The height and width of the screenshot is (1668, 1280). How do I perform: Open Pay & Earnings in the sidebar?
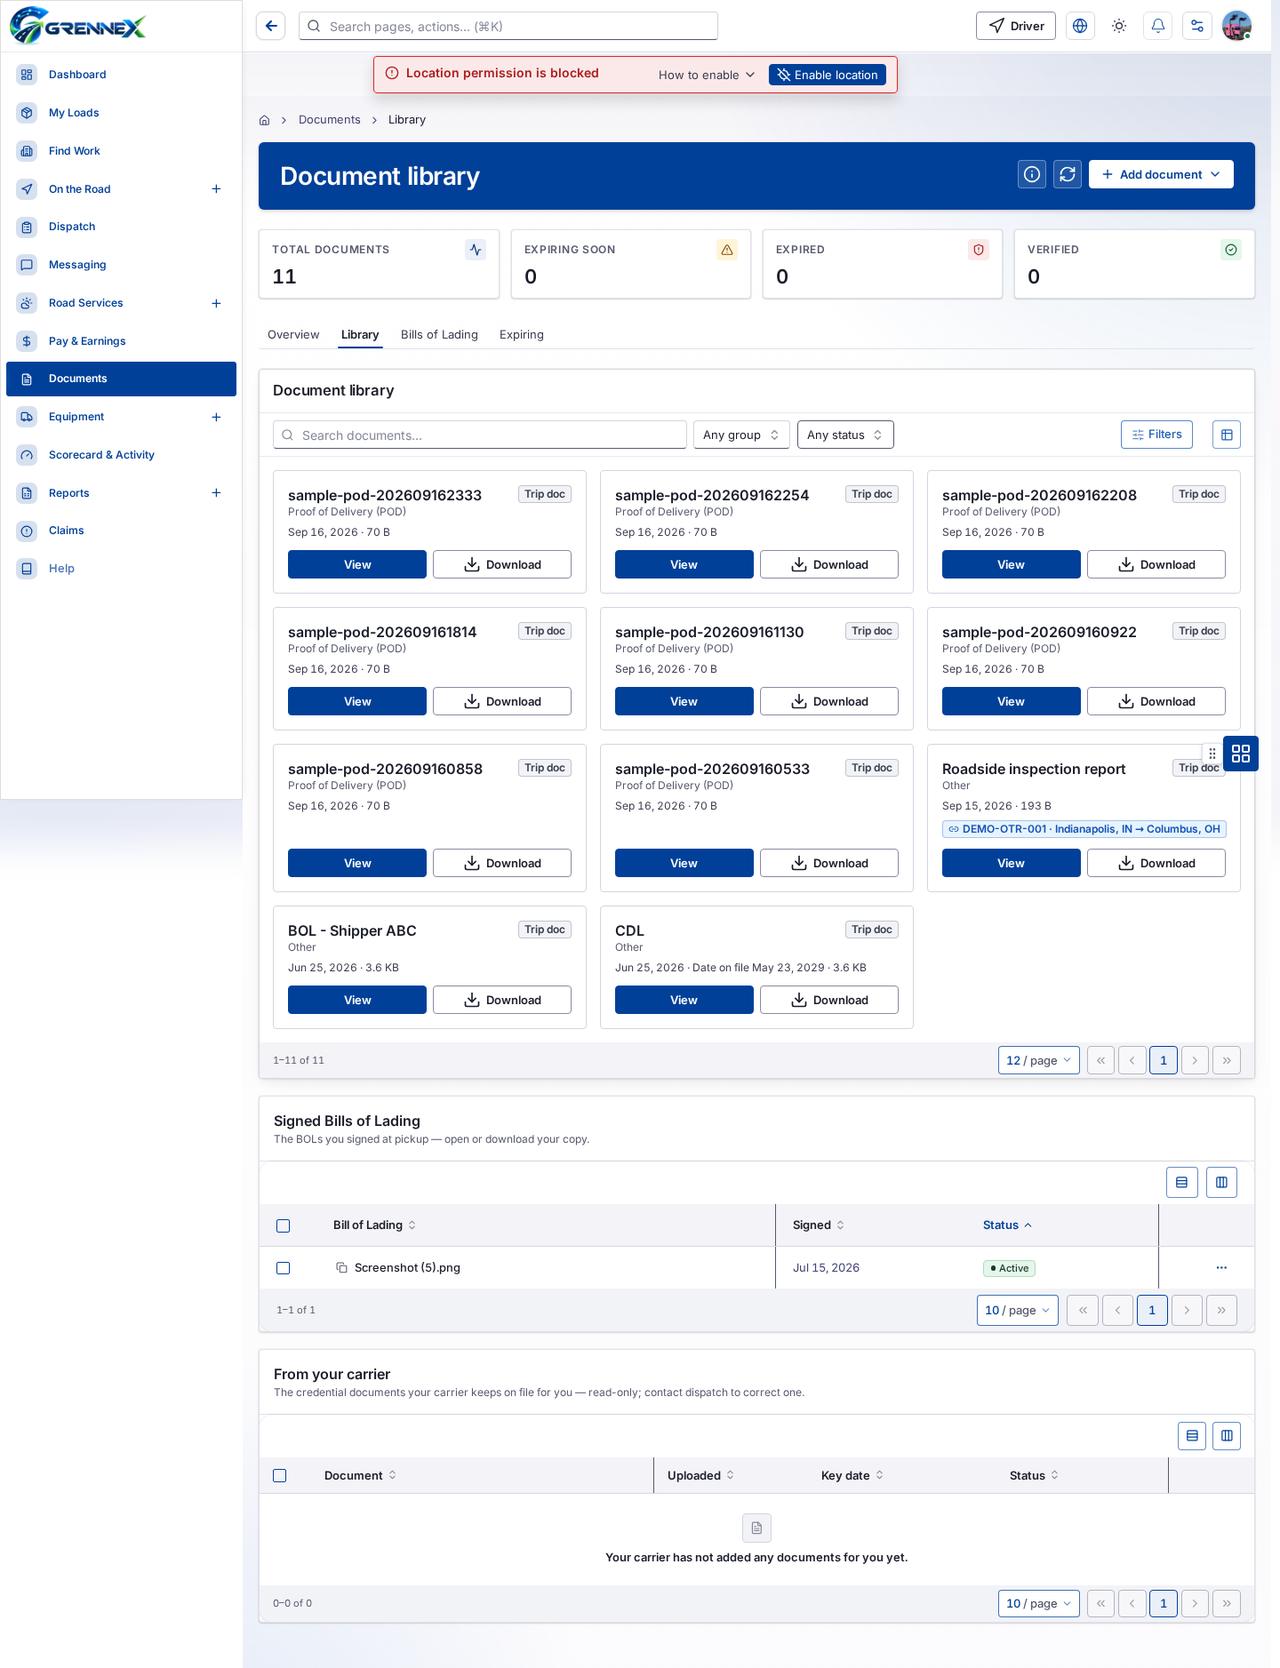click(x=121, y=341)
